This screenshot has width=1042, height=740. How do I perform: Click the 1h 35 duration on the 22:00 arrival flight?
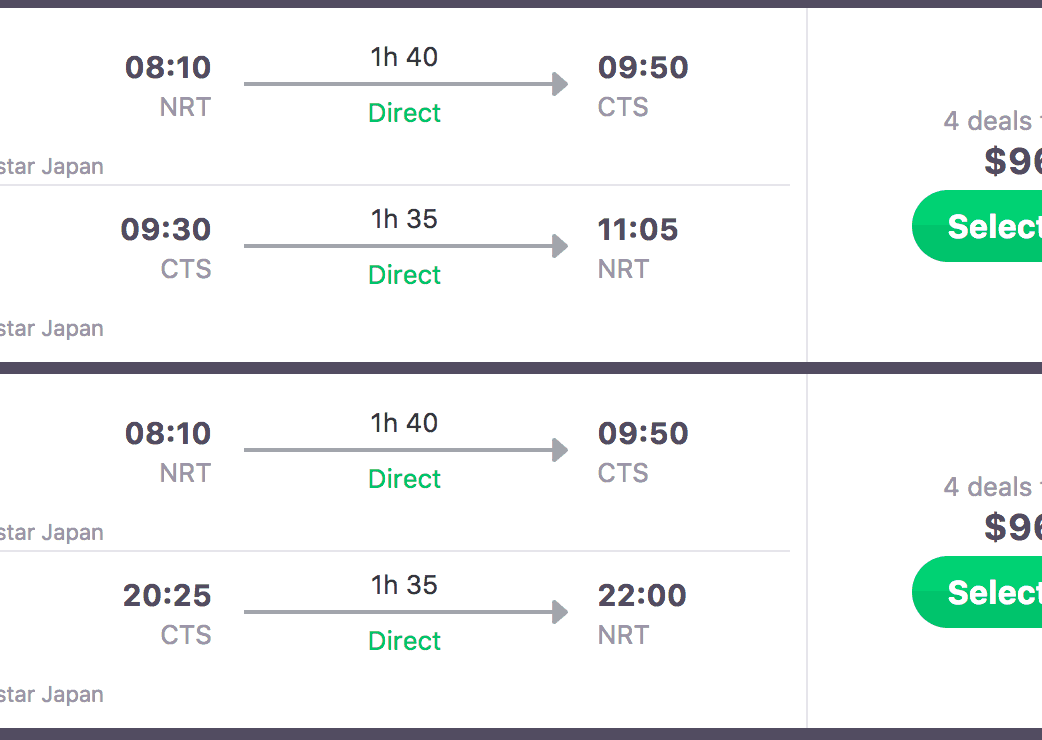(x=405, y=585)
